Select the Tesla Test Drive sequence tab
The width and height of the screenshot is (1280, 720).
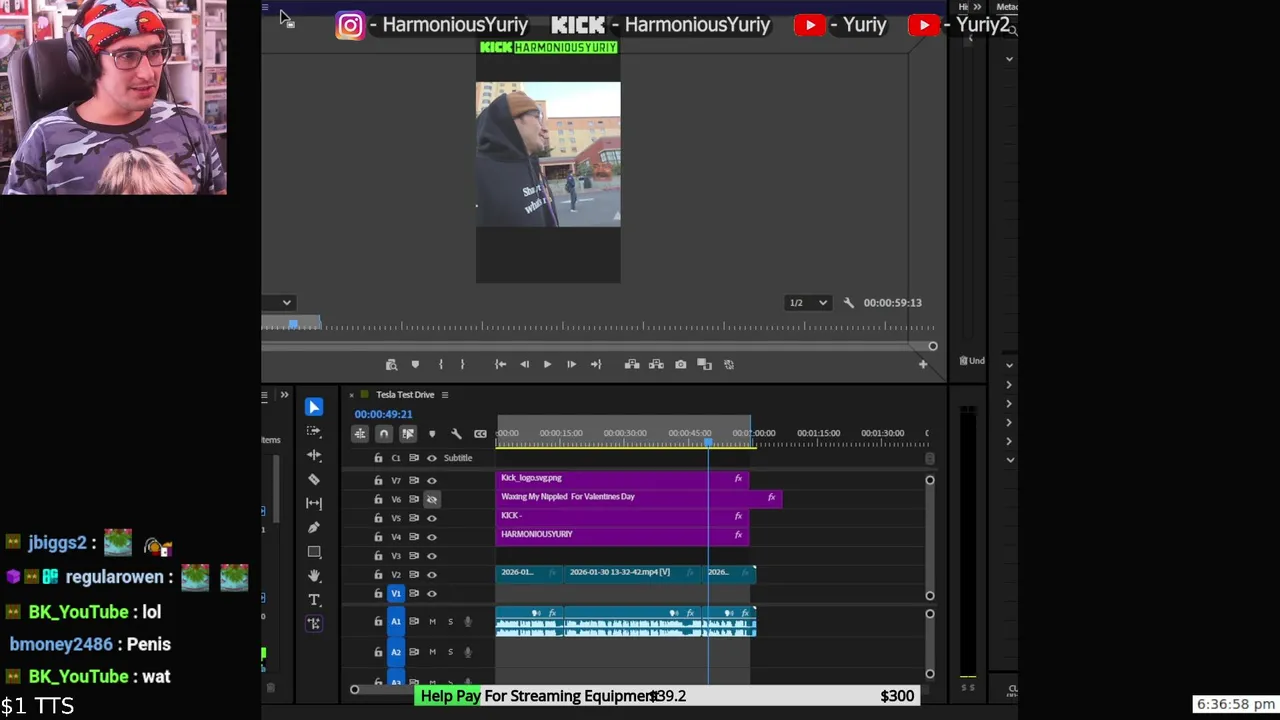pyautogui.click(x=405, y=395)
